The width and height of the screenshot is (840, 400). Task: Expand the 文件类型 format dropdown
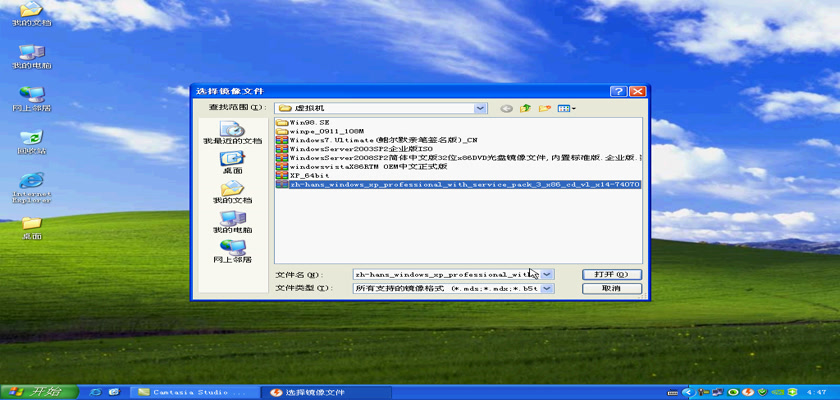[x=546, y=288]
